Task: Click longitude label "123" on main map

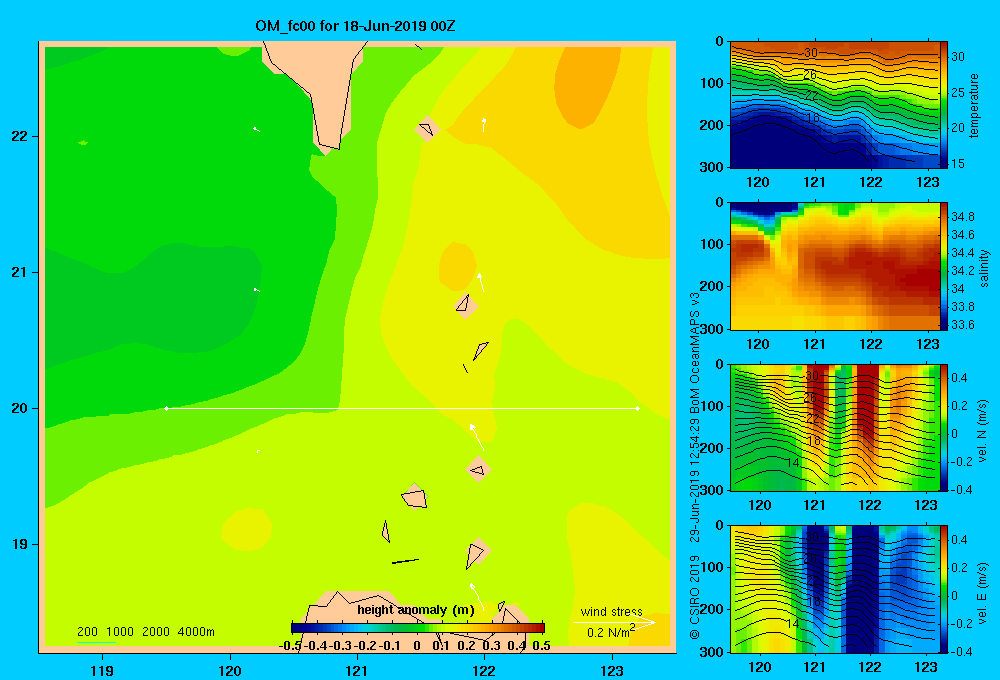Action: coord(612,670)
